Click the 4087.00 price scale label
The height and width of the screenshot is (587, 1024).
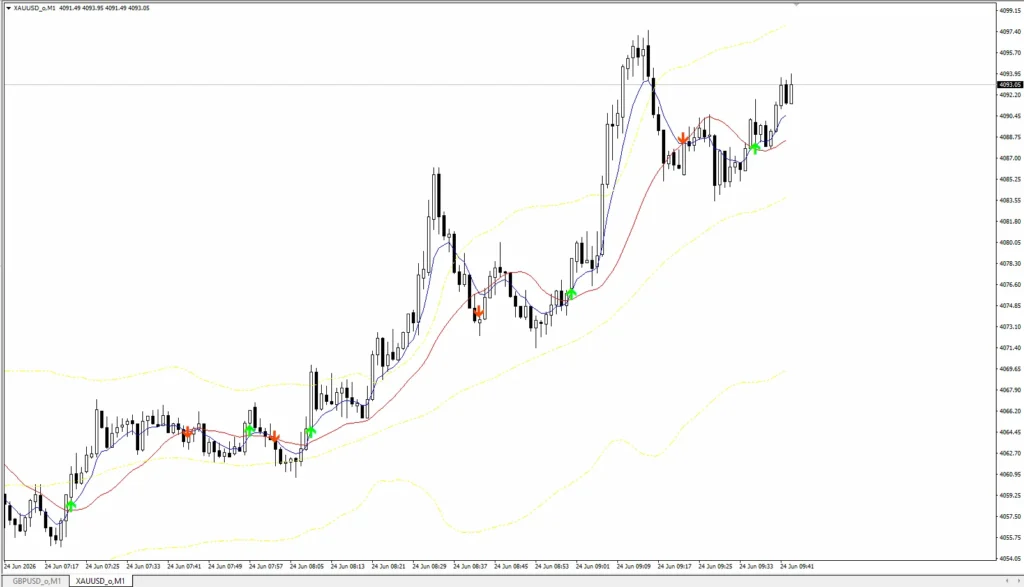pos(1010,158)
